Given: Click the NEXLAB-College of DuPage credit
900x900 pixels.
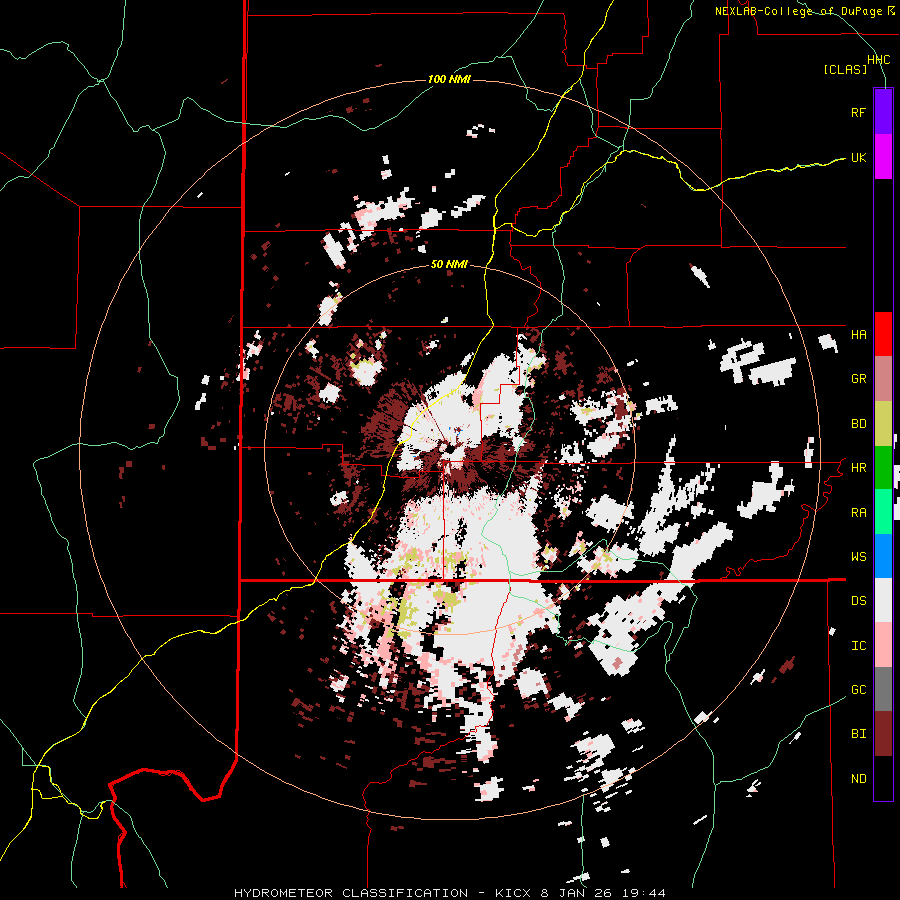Looking at the screenshot, I should [798, 11].
